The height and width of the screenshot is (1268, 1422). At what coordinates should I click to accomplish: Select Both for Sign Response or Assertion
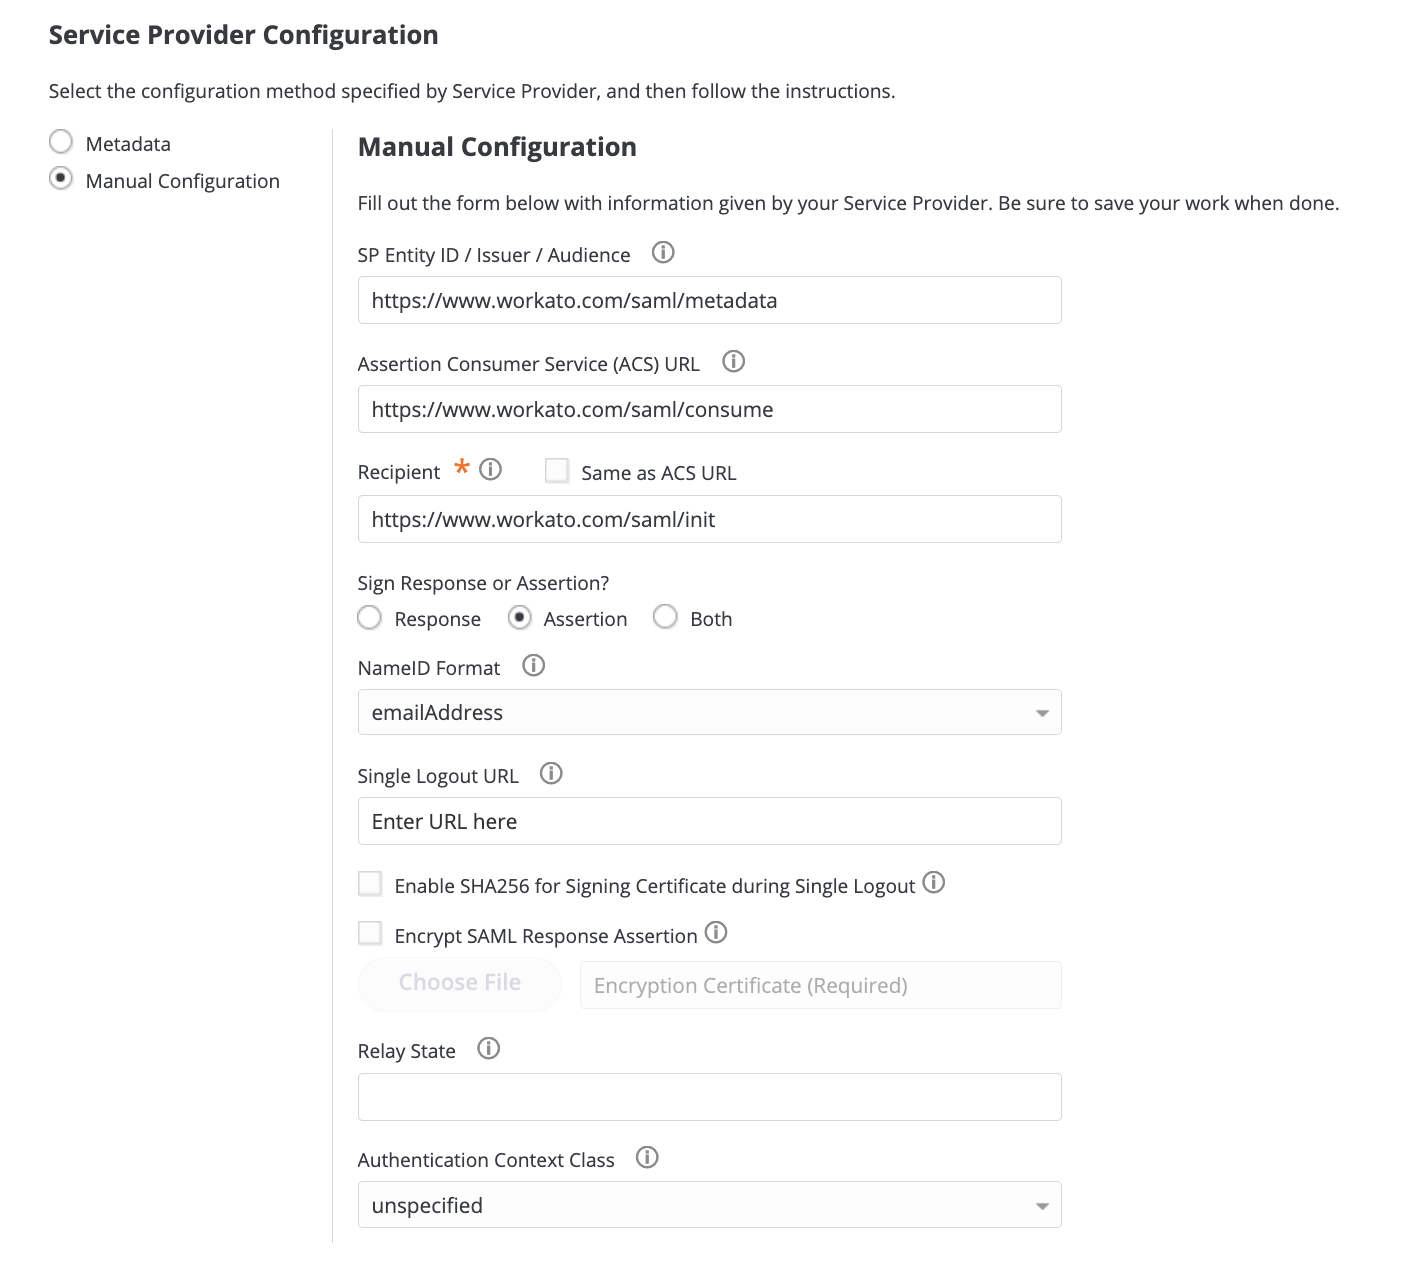(x=665, y=617)
